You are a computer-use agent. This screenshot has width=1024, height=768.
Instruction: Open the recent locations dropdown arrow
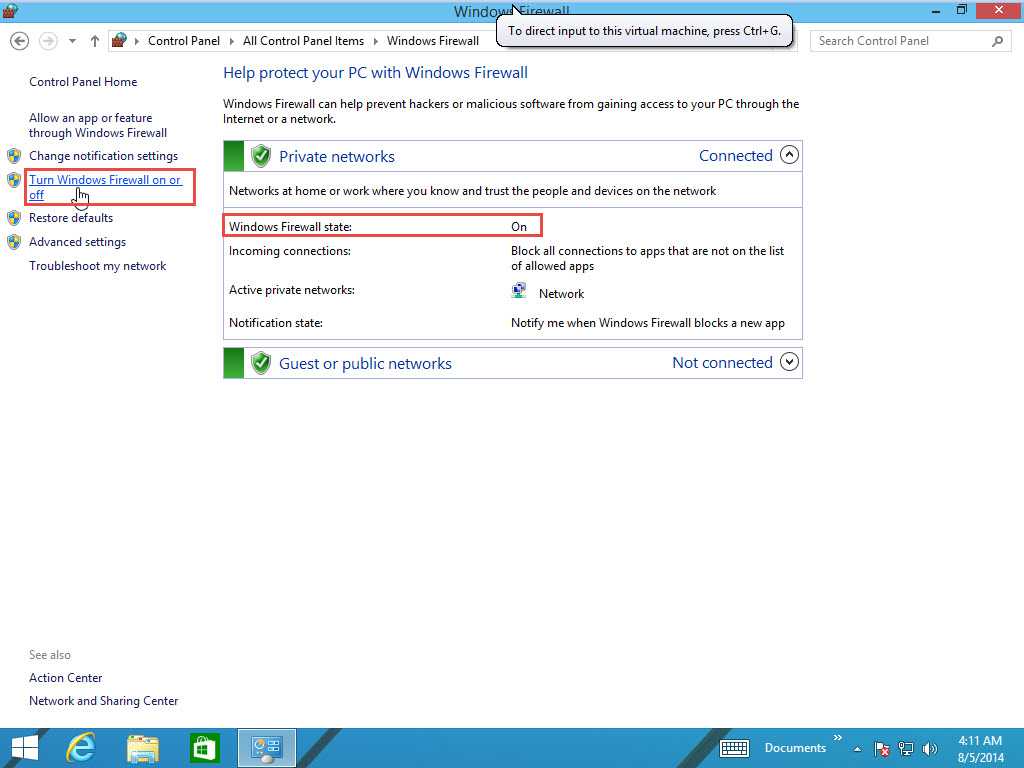pyautogui.click(x=72, y=41)
